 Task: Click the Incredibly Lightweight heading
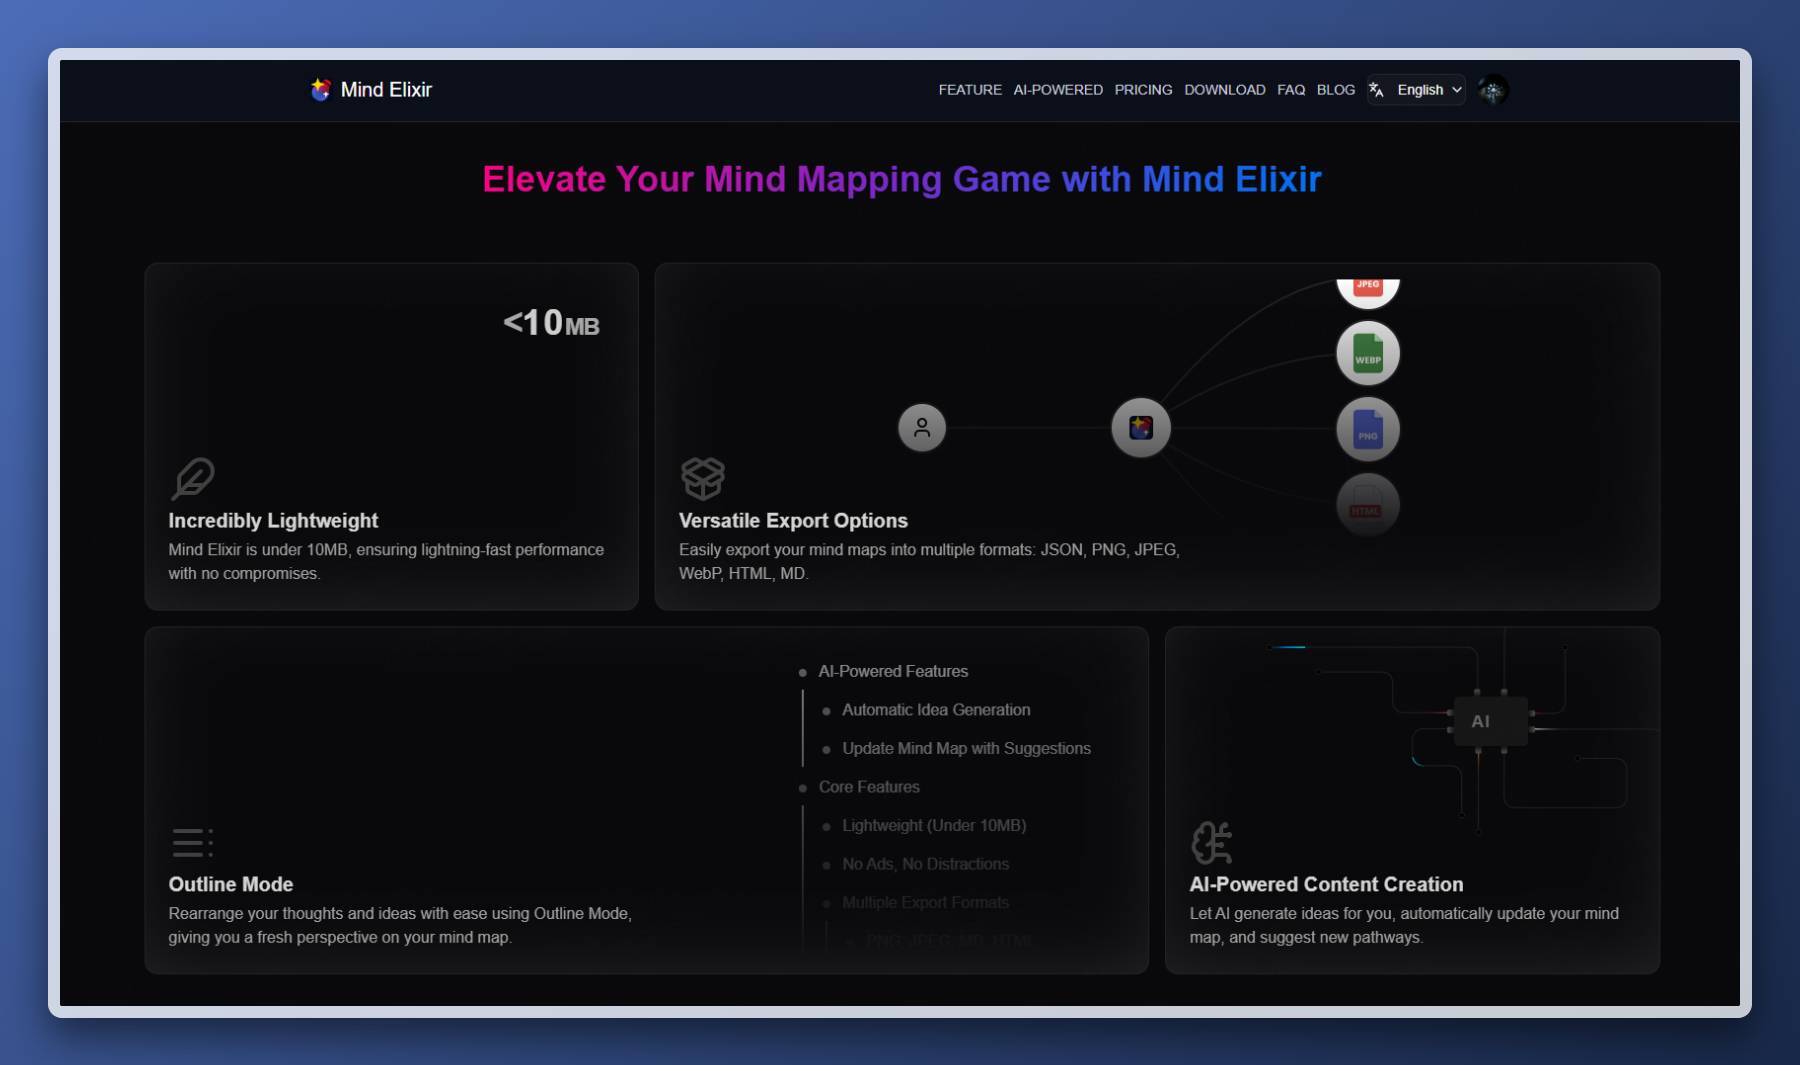point(273,521)
